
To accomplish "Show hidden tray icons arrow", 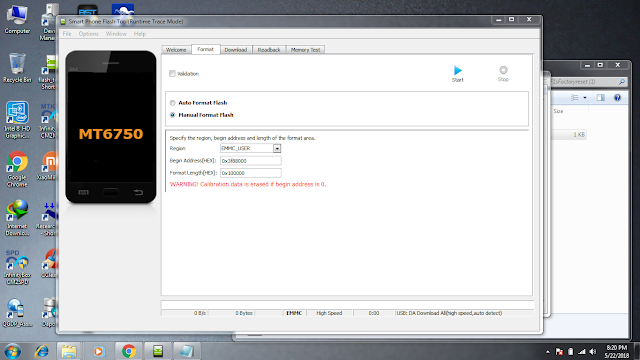I will (548, 352).
